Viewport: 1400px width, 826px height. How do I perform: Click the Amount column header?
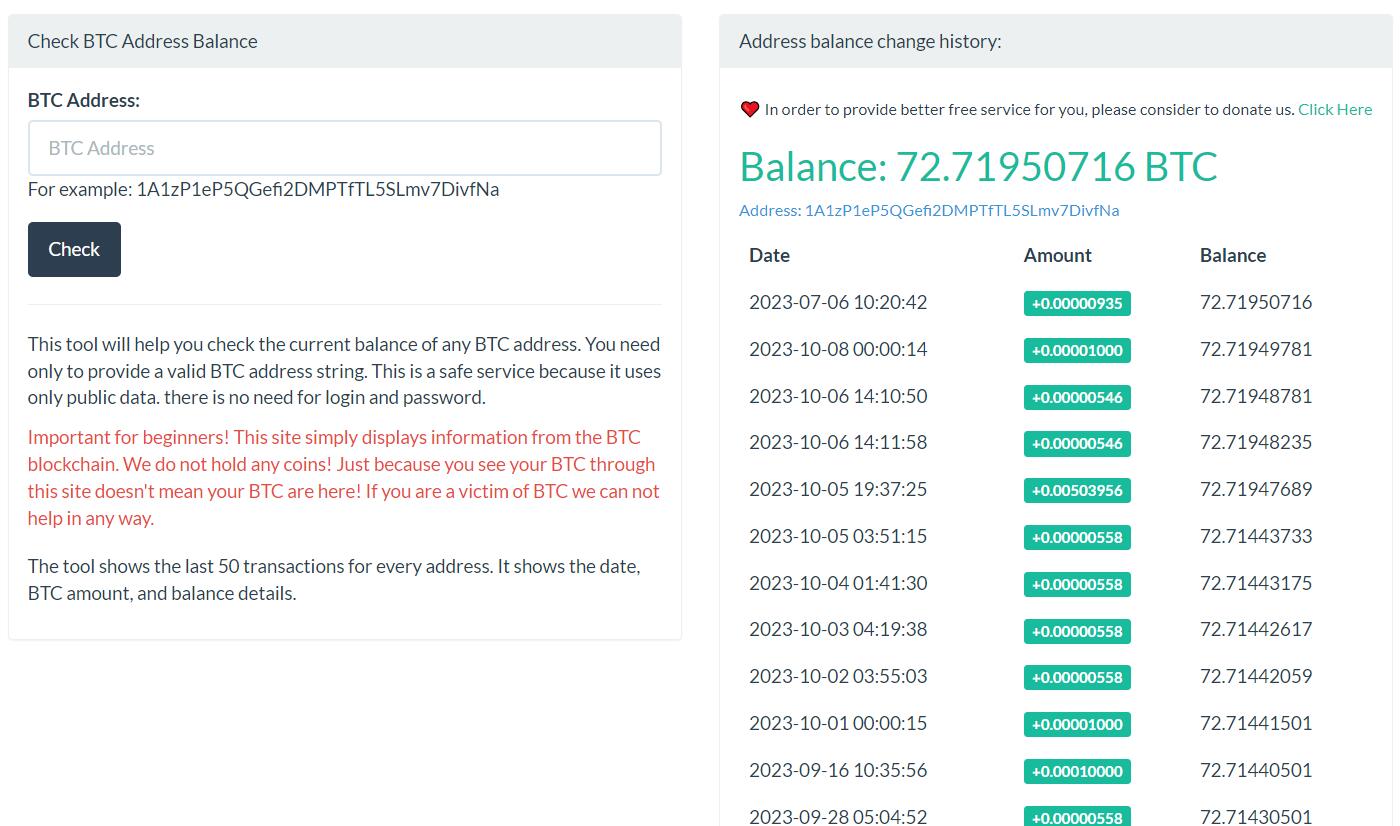[x=1057, y=255]
